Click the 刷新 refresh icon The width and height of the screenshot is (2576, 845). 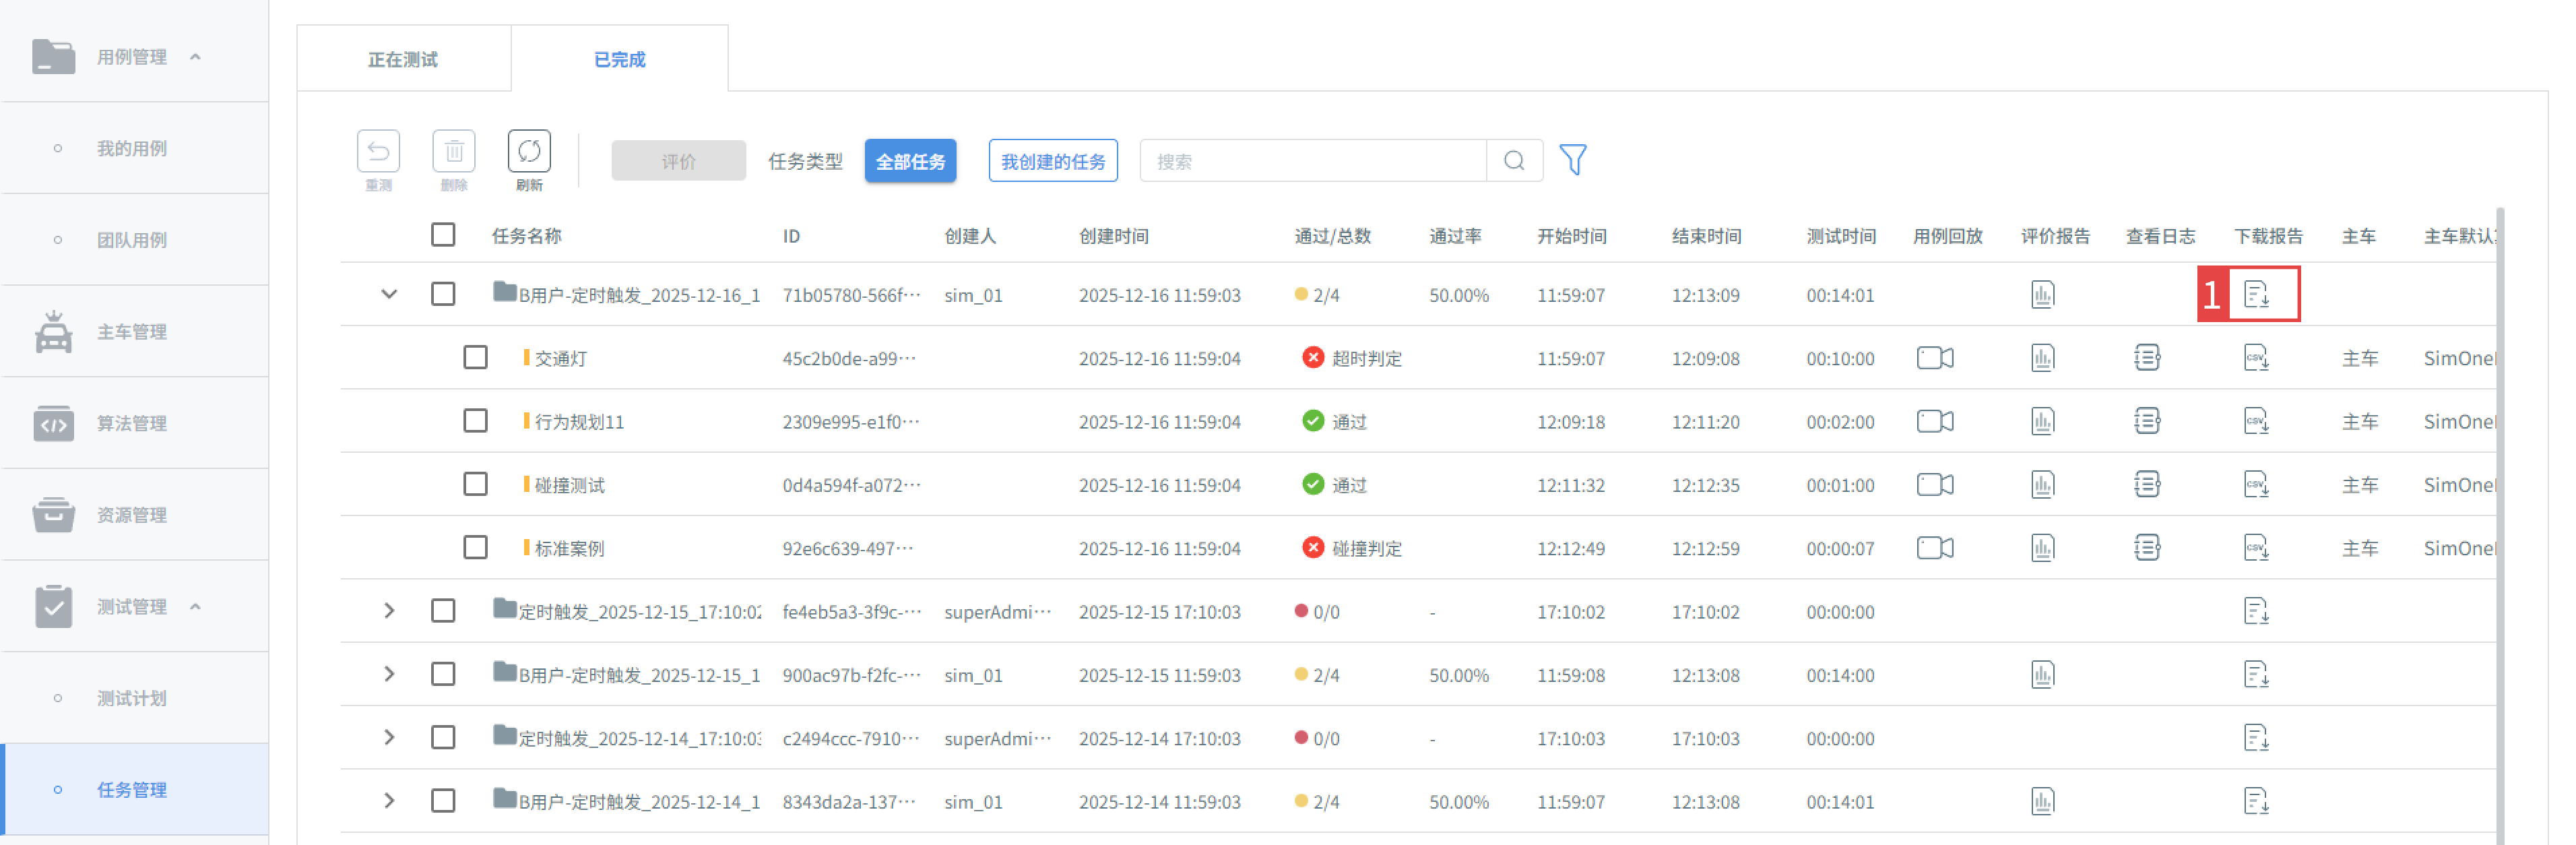click(529, 151)
